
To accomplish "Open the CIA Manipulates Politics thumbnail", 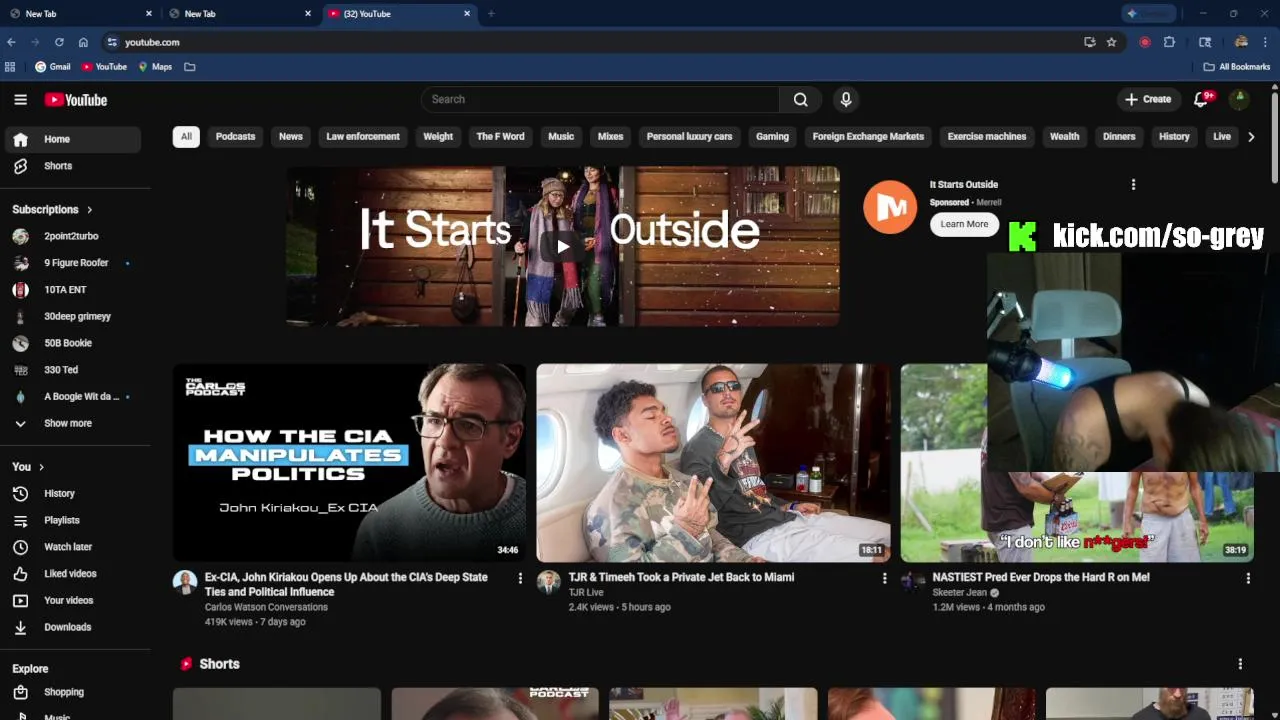I will [x=349, y=463].
